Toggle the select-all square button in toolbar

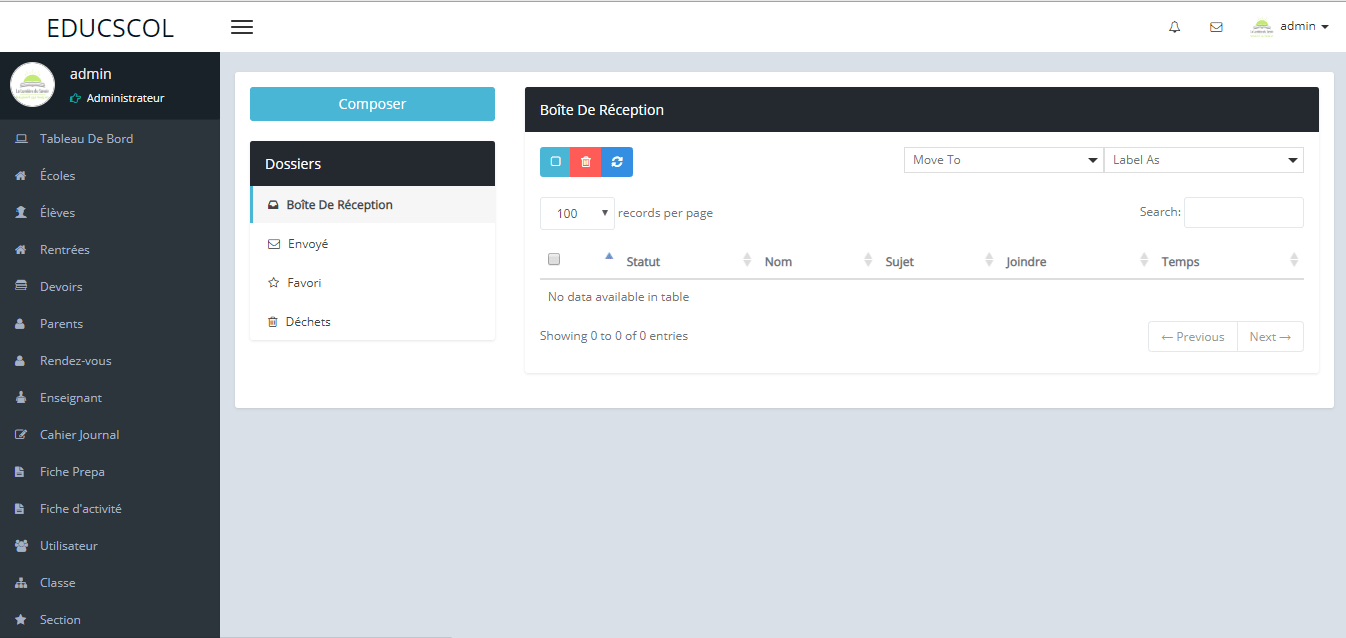point(555,162)
